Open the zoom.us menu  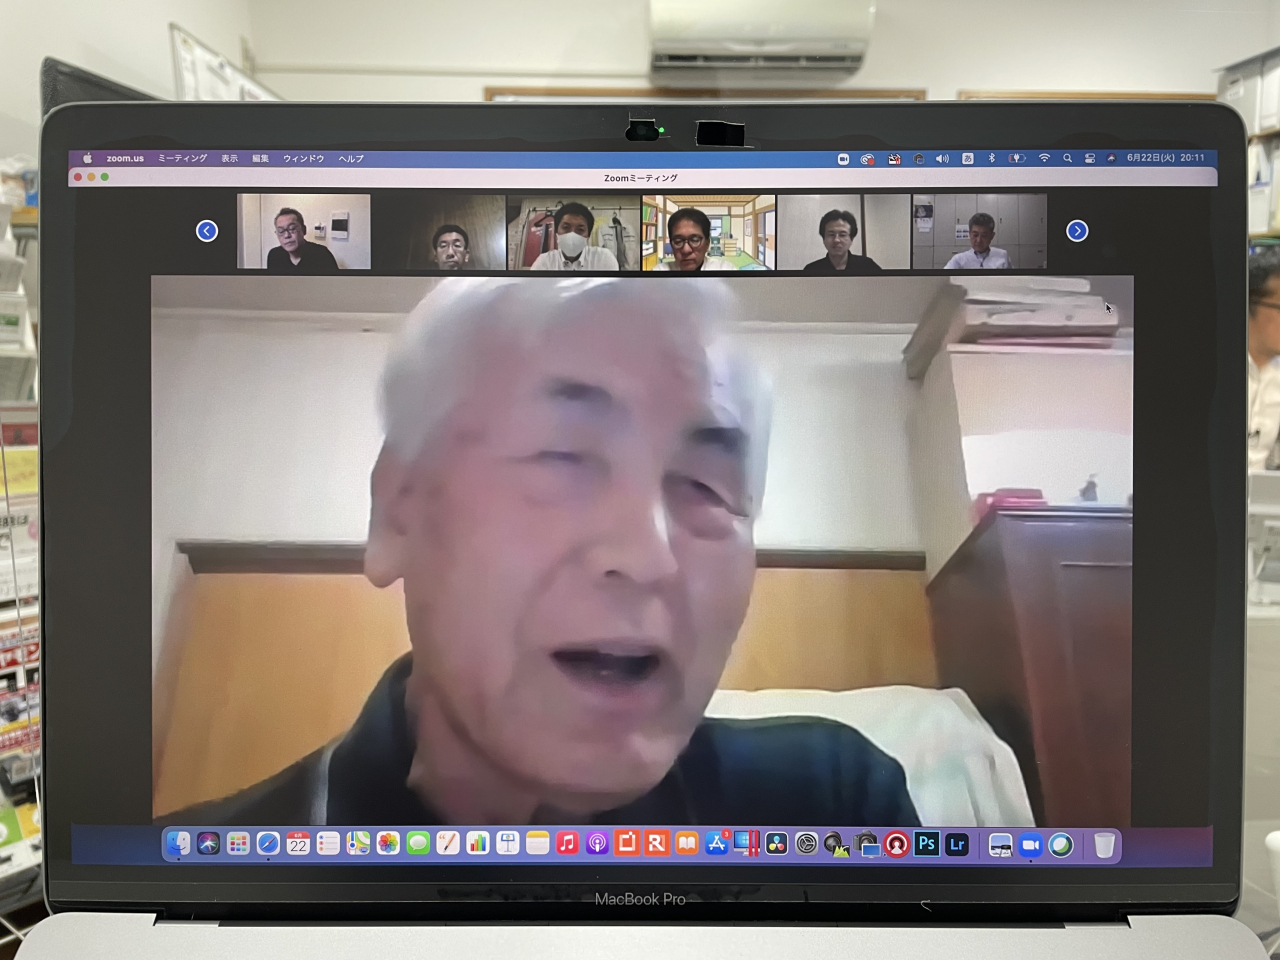click(125, 158)
